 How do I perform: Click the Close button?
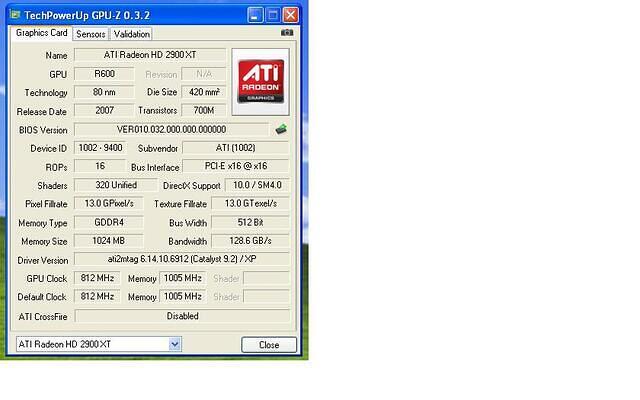point(269,345)
